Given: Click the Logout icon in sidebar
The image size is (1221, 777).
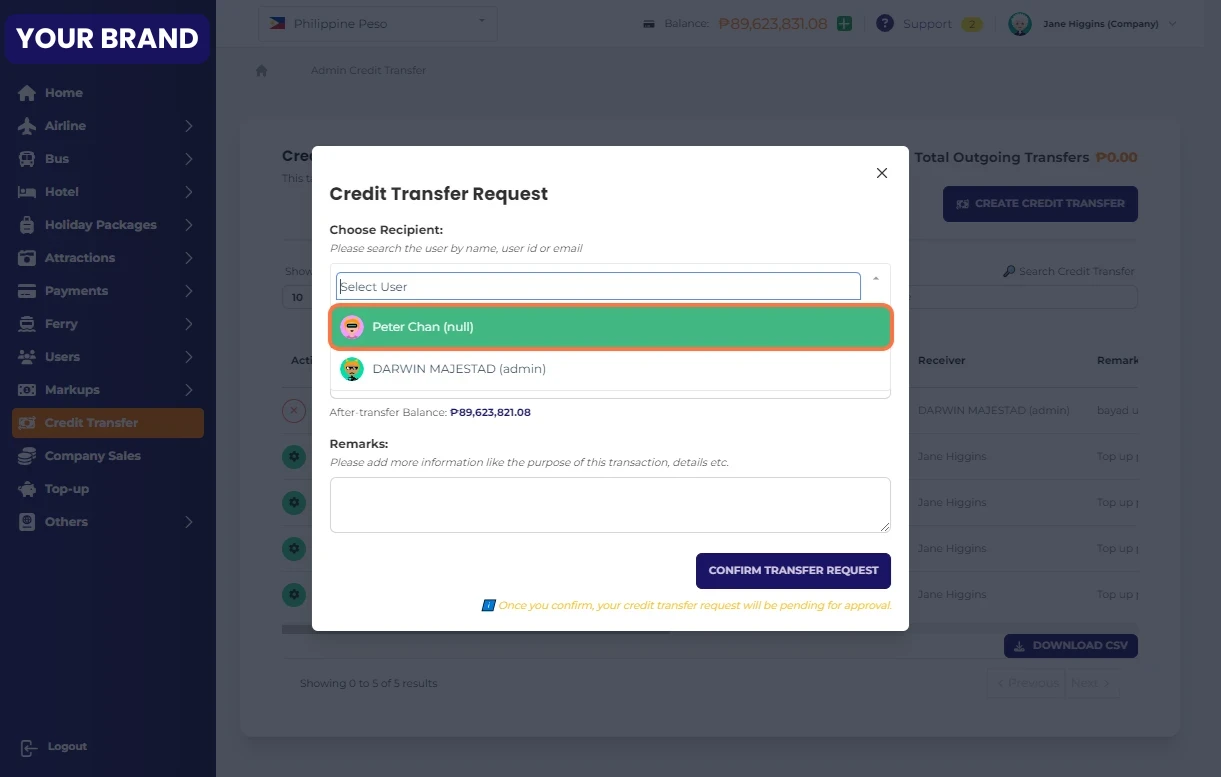Looking at the screenshot, I should (x=28, y=747).
